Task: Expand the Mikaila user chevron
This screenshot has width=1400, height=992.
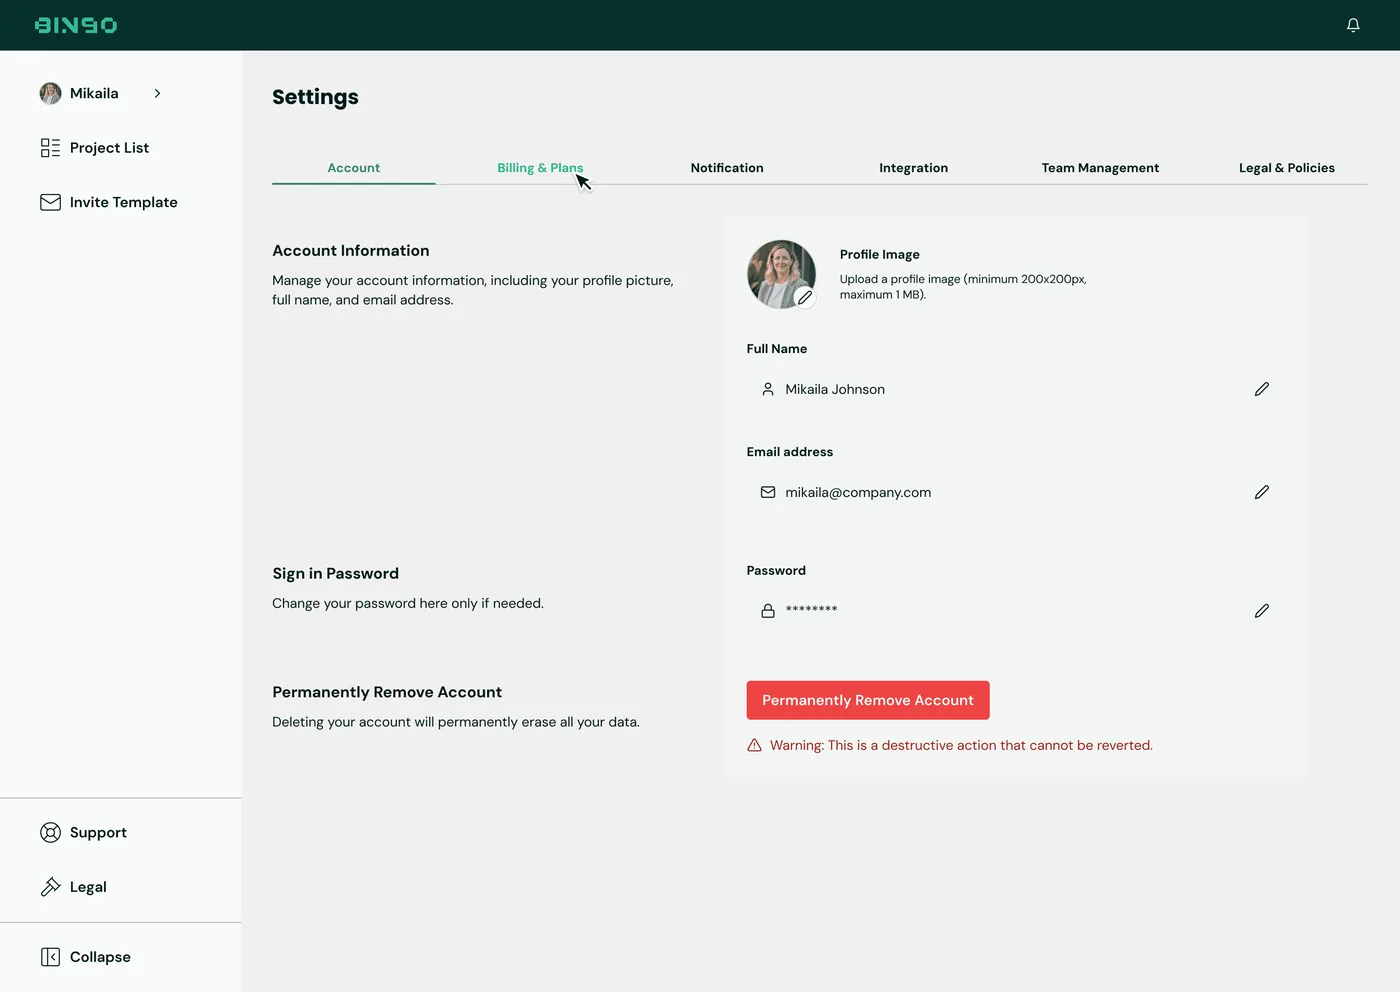Action: (x=157, y=93)
